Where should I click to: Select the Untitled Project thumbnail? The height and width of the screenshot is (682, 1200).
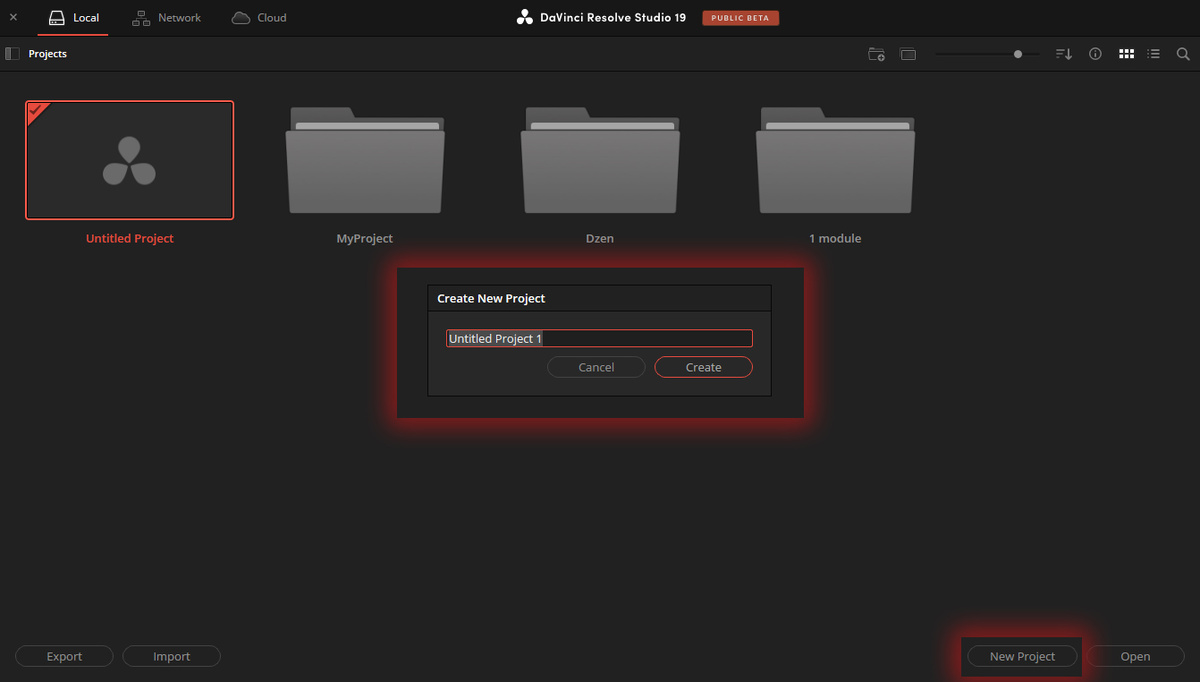tap(130, 160)
